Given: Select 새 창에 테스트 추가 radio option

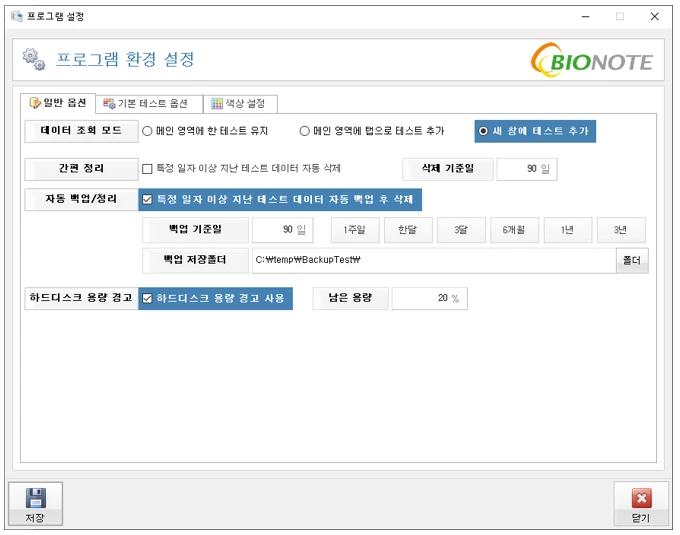Looking at the screenshot, I should [535, 131].
